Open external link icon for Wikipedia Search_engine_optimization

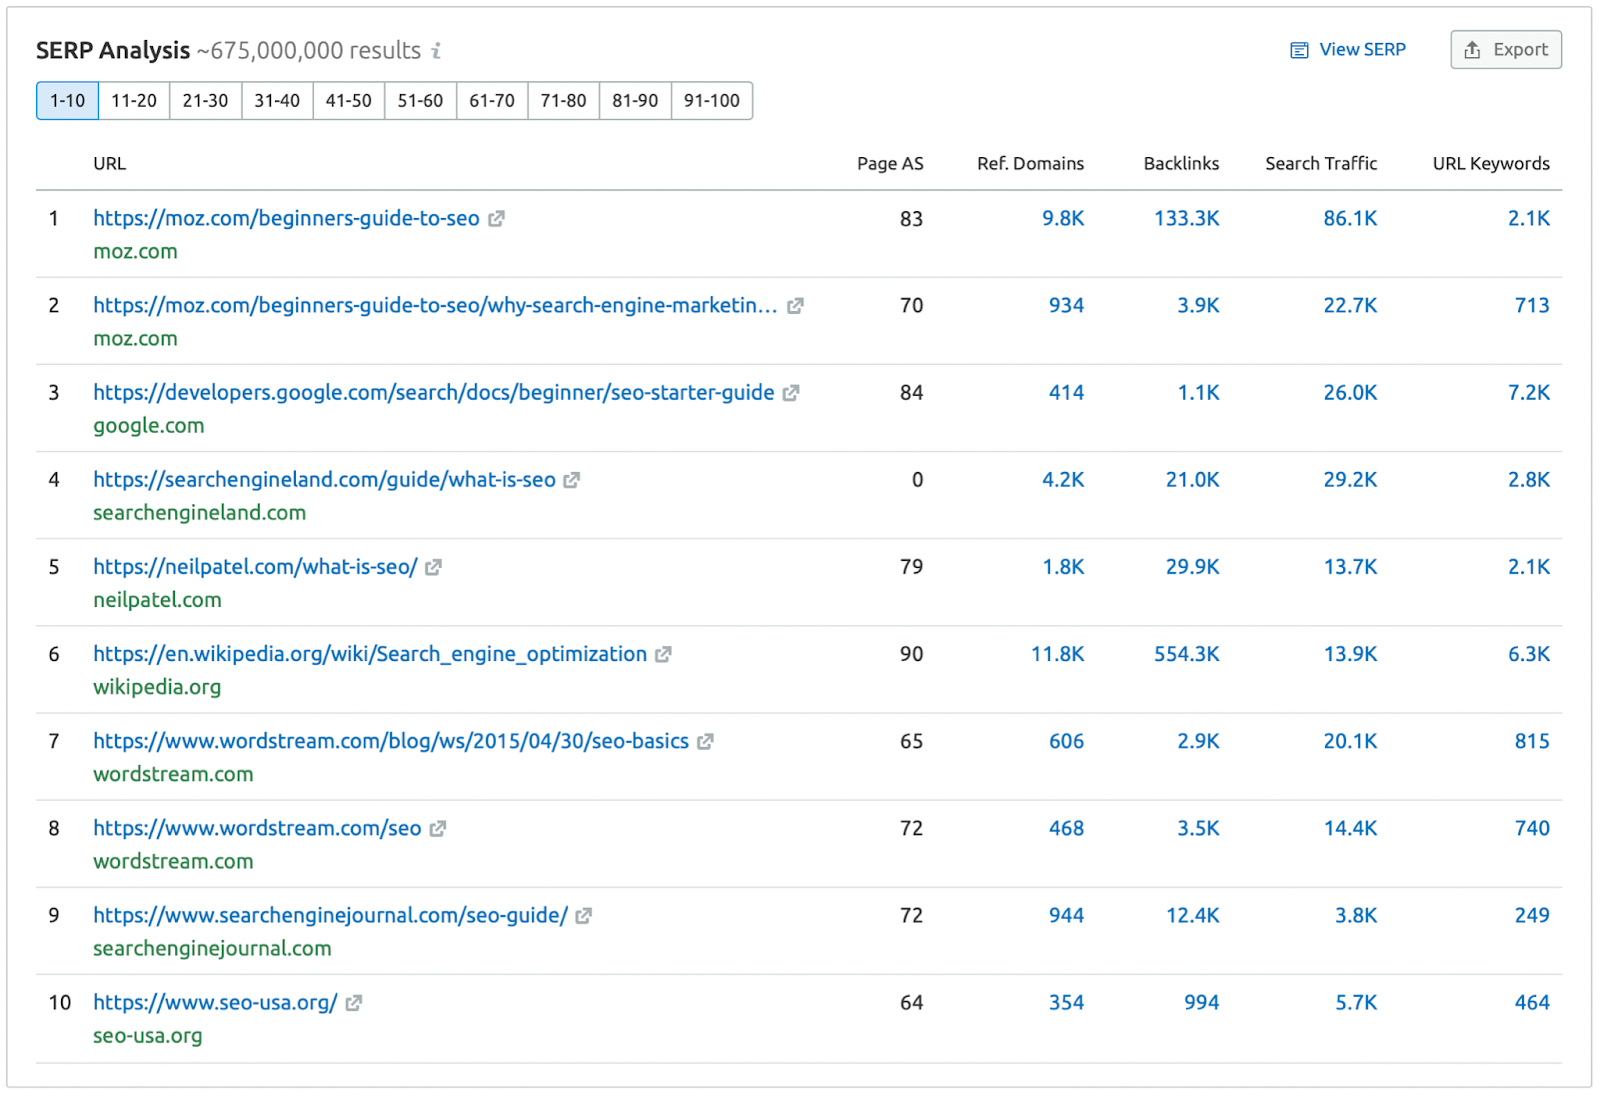tap(663, 654)
